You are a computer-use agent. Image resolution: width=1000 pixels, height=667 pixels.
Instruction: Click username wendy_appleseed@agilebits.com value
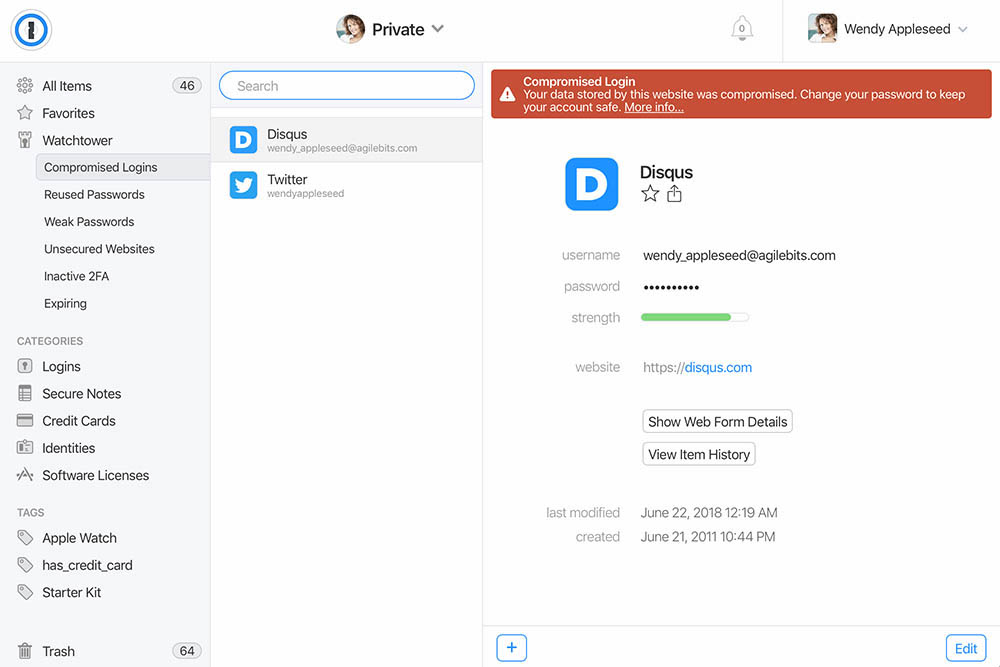tap(739, 255)
